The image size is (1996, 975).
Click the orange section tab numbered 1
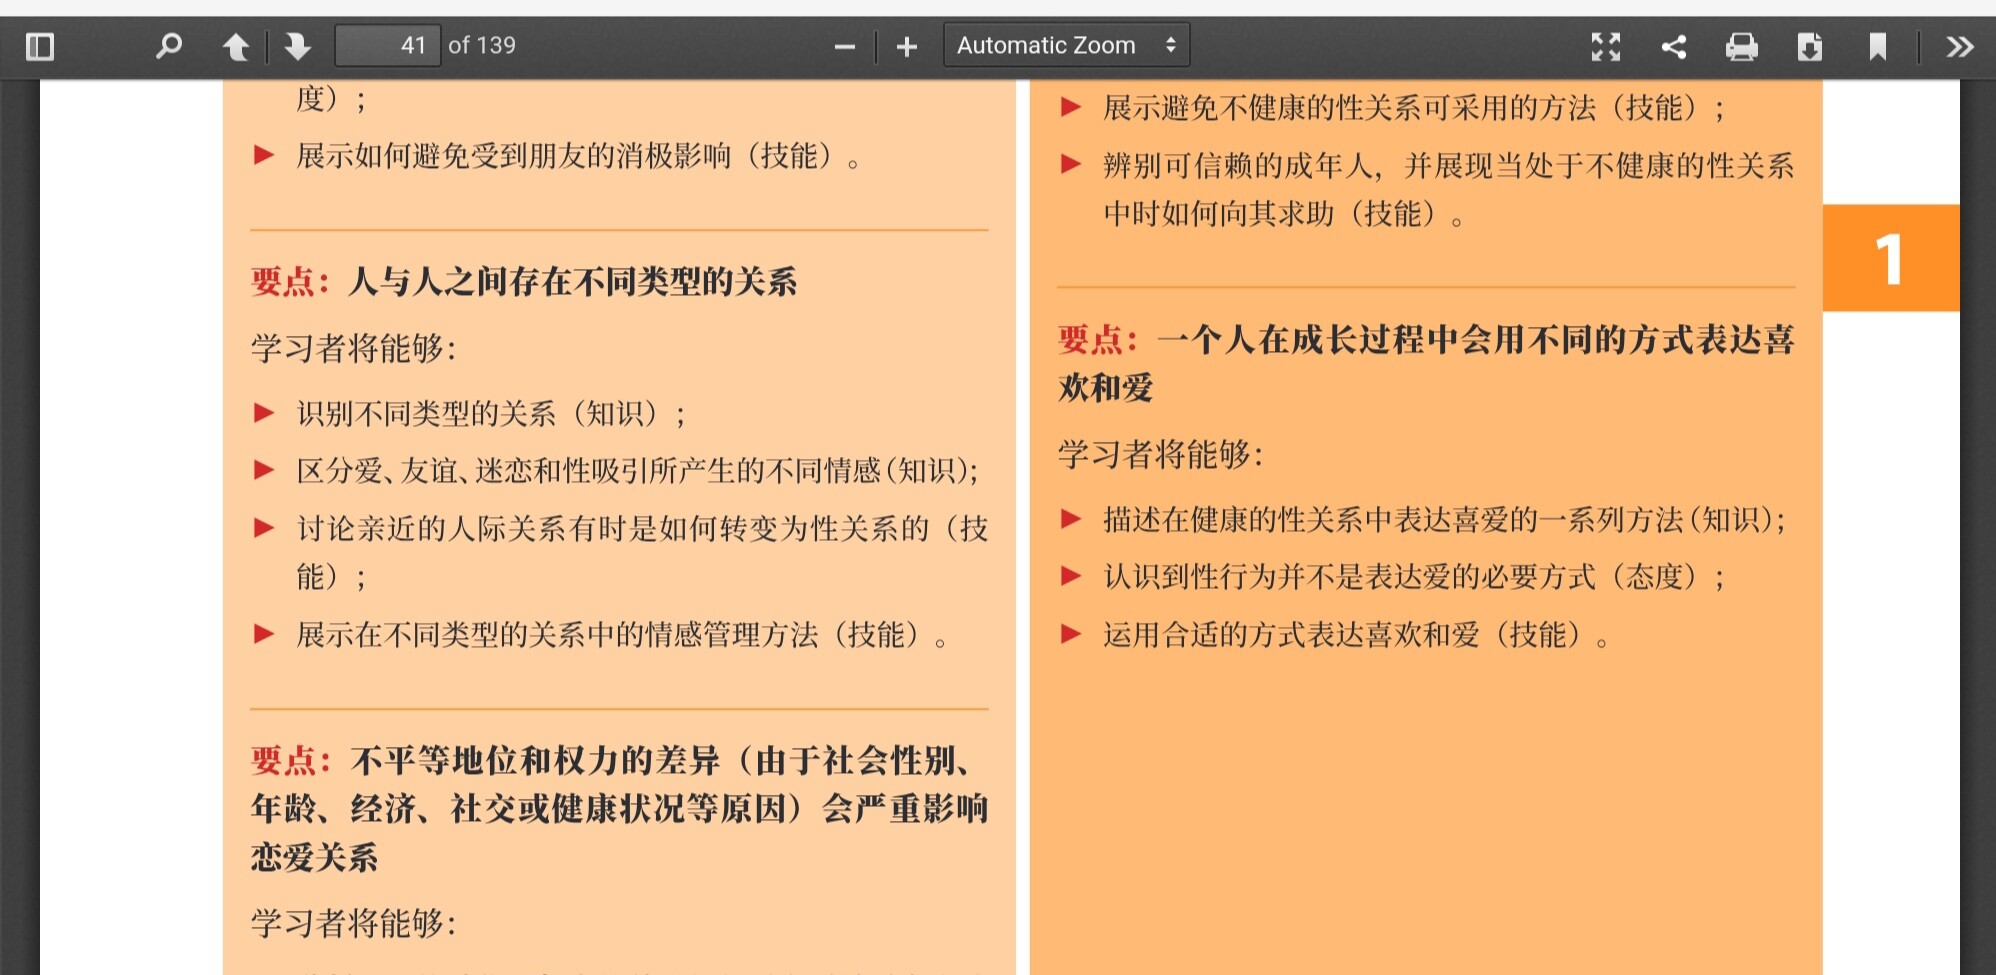click(1890, 258)
